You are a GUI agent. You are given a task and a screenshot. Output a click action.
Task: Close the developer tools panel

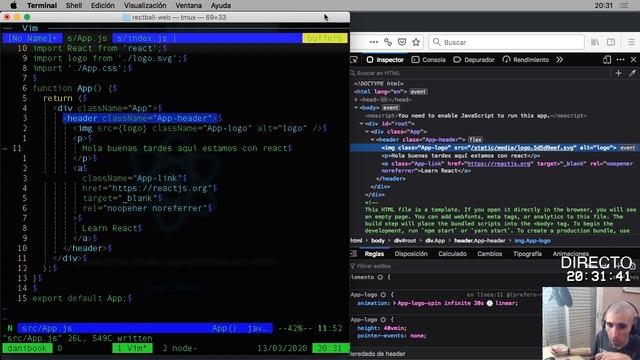point(633,60)
